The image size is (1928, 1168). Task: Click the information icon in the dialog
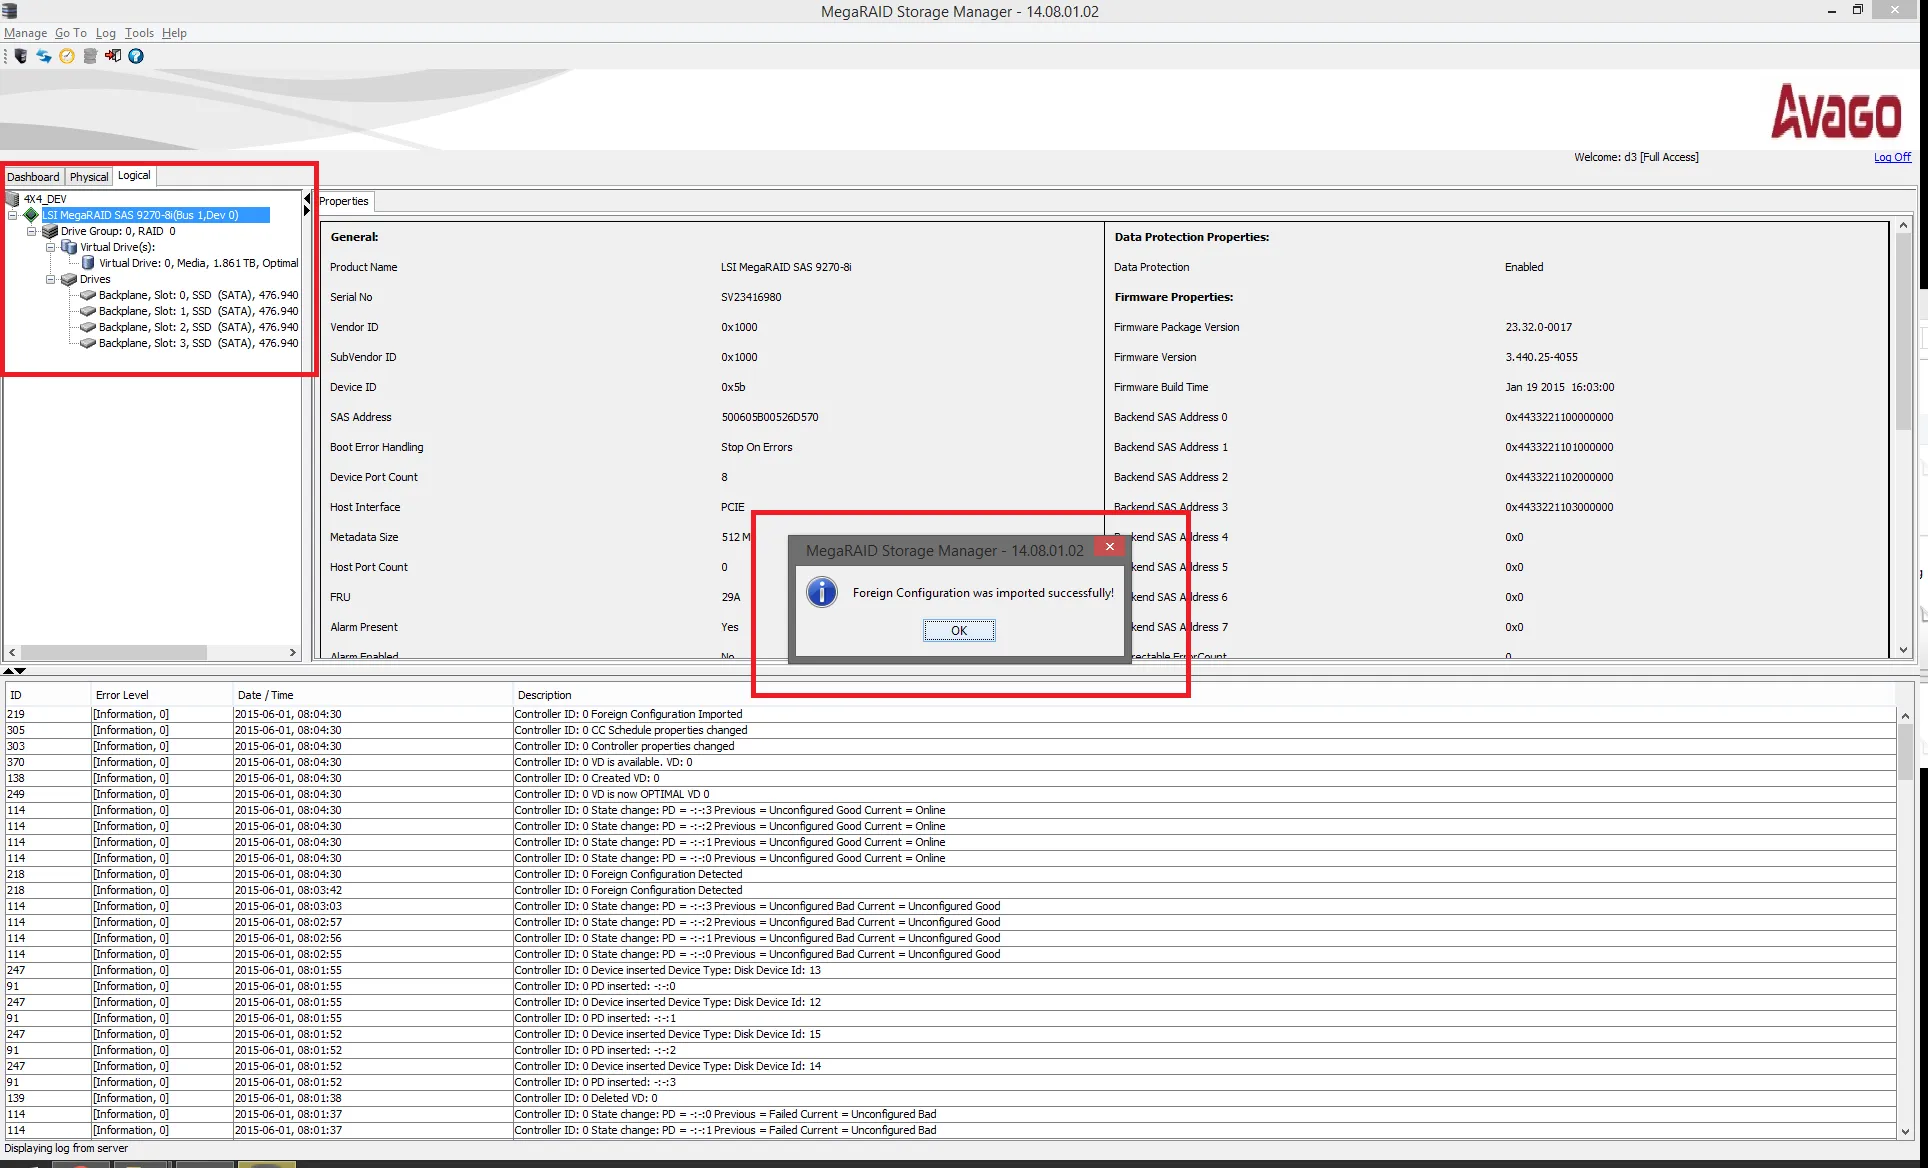821,592
